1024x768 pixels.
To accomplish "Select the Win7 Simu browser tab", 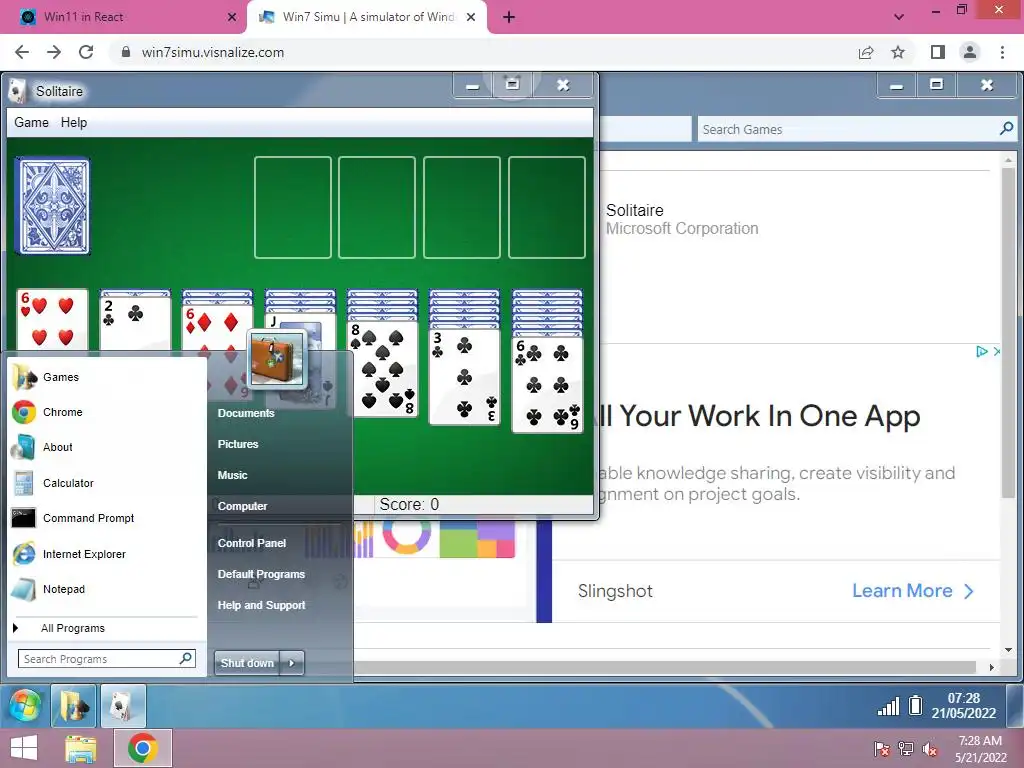I will point(368,17).
